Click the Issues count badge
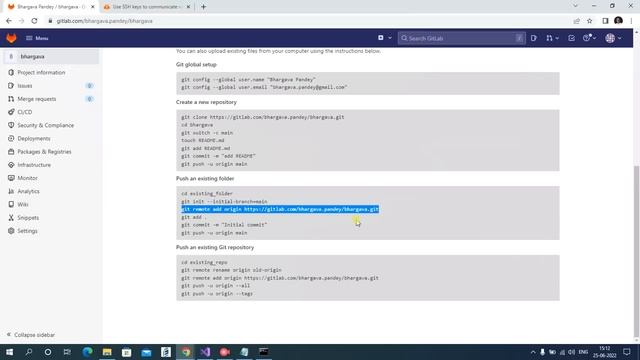 (89, 86)
